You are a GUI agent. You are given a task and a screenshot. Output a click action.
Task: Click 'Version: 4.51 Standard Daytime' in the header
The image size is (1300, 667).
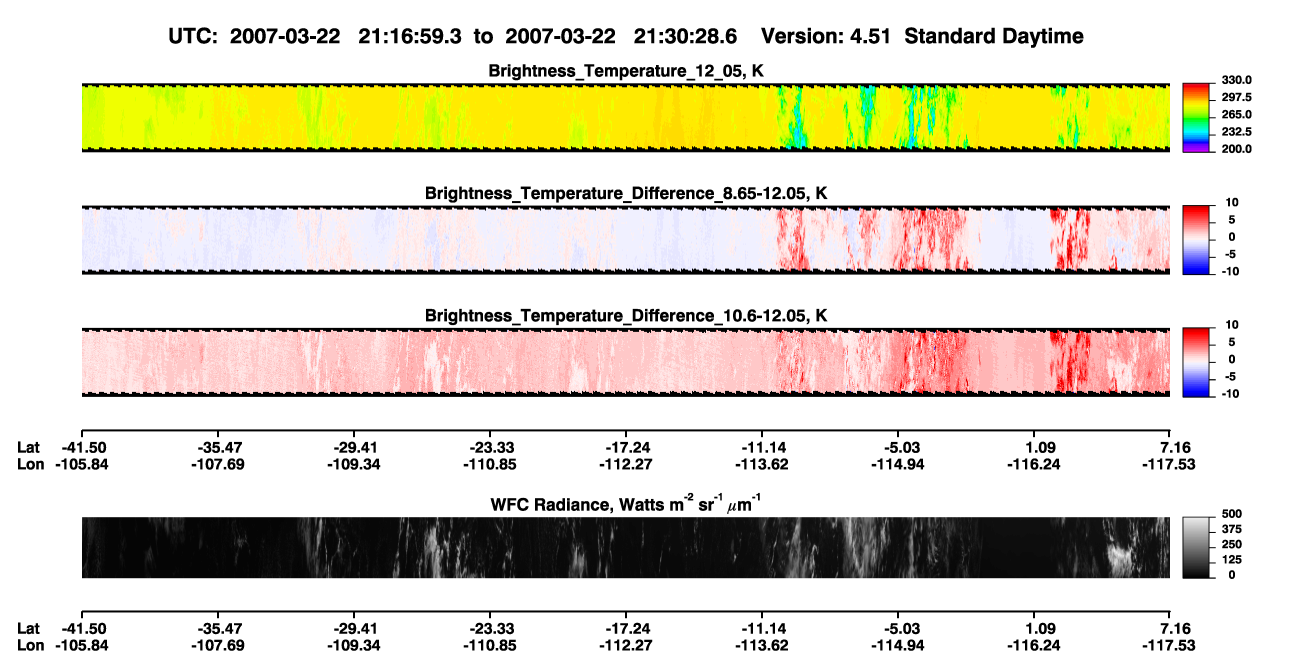coord(922,36)
